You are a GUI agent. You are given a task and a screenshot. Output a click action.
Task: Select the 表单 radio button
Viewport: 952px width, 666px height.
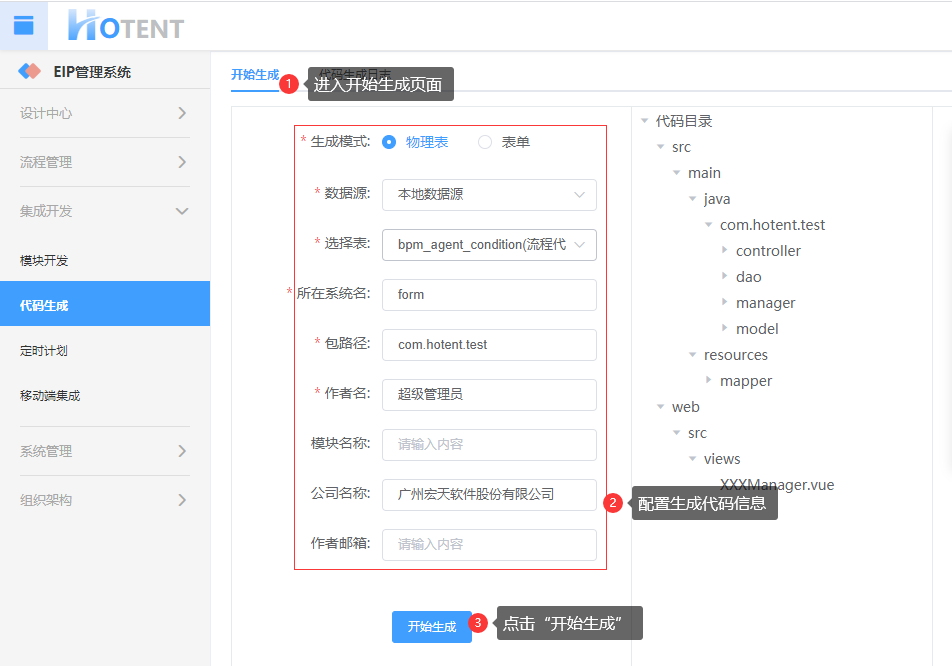point(485,142)
